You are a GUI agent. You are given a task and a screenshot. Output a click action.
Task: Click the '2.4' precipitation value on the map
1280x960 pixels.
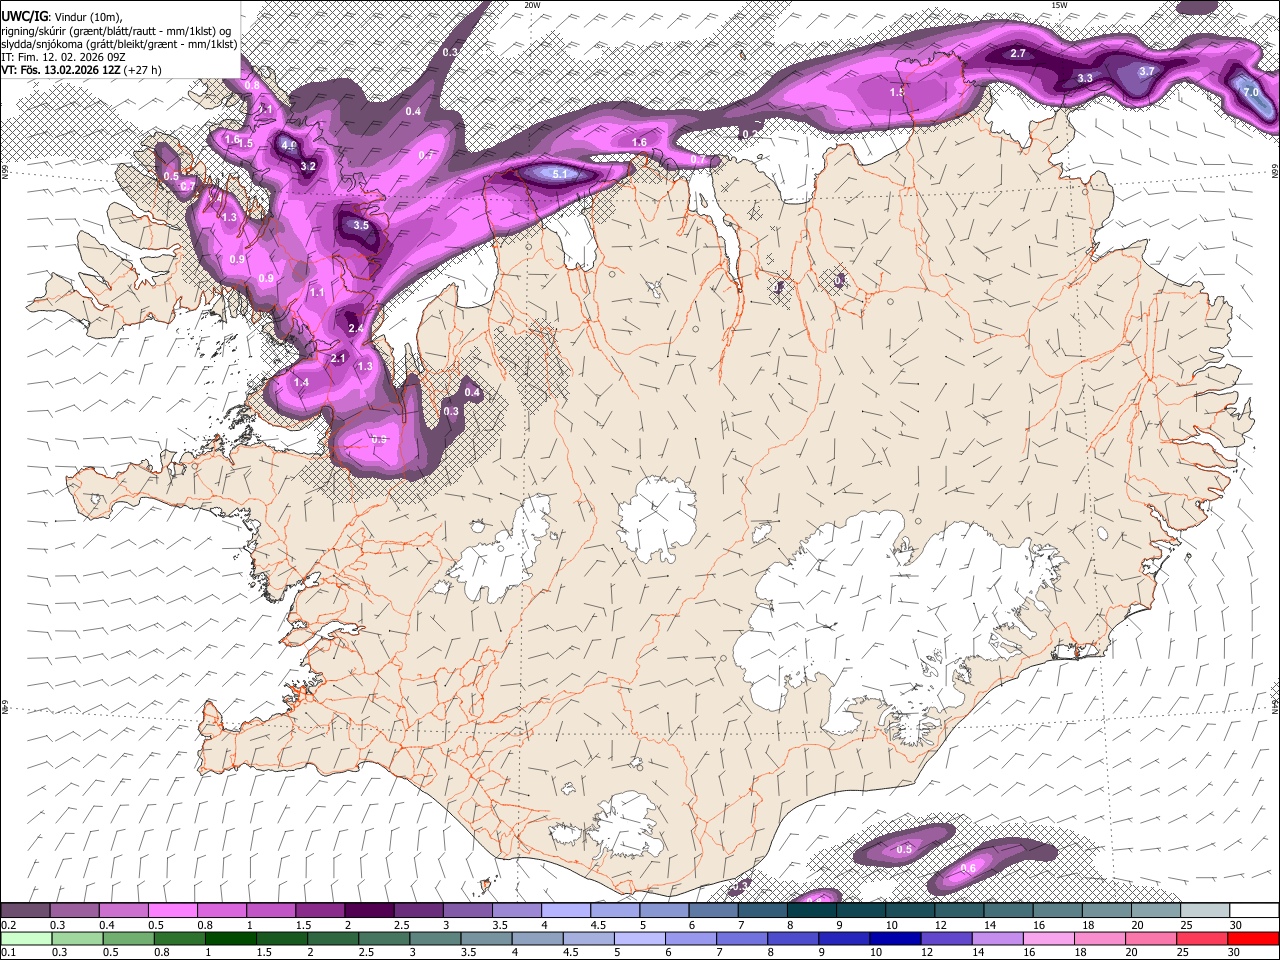click(356, 328)
